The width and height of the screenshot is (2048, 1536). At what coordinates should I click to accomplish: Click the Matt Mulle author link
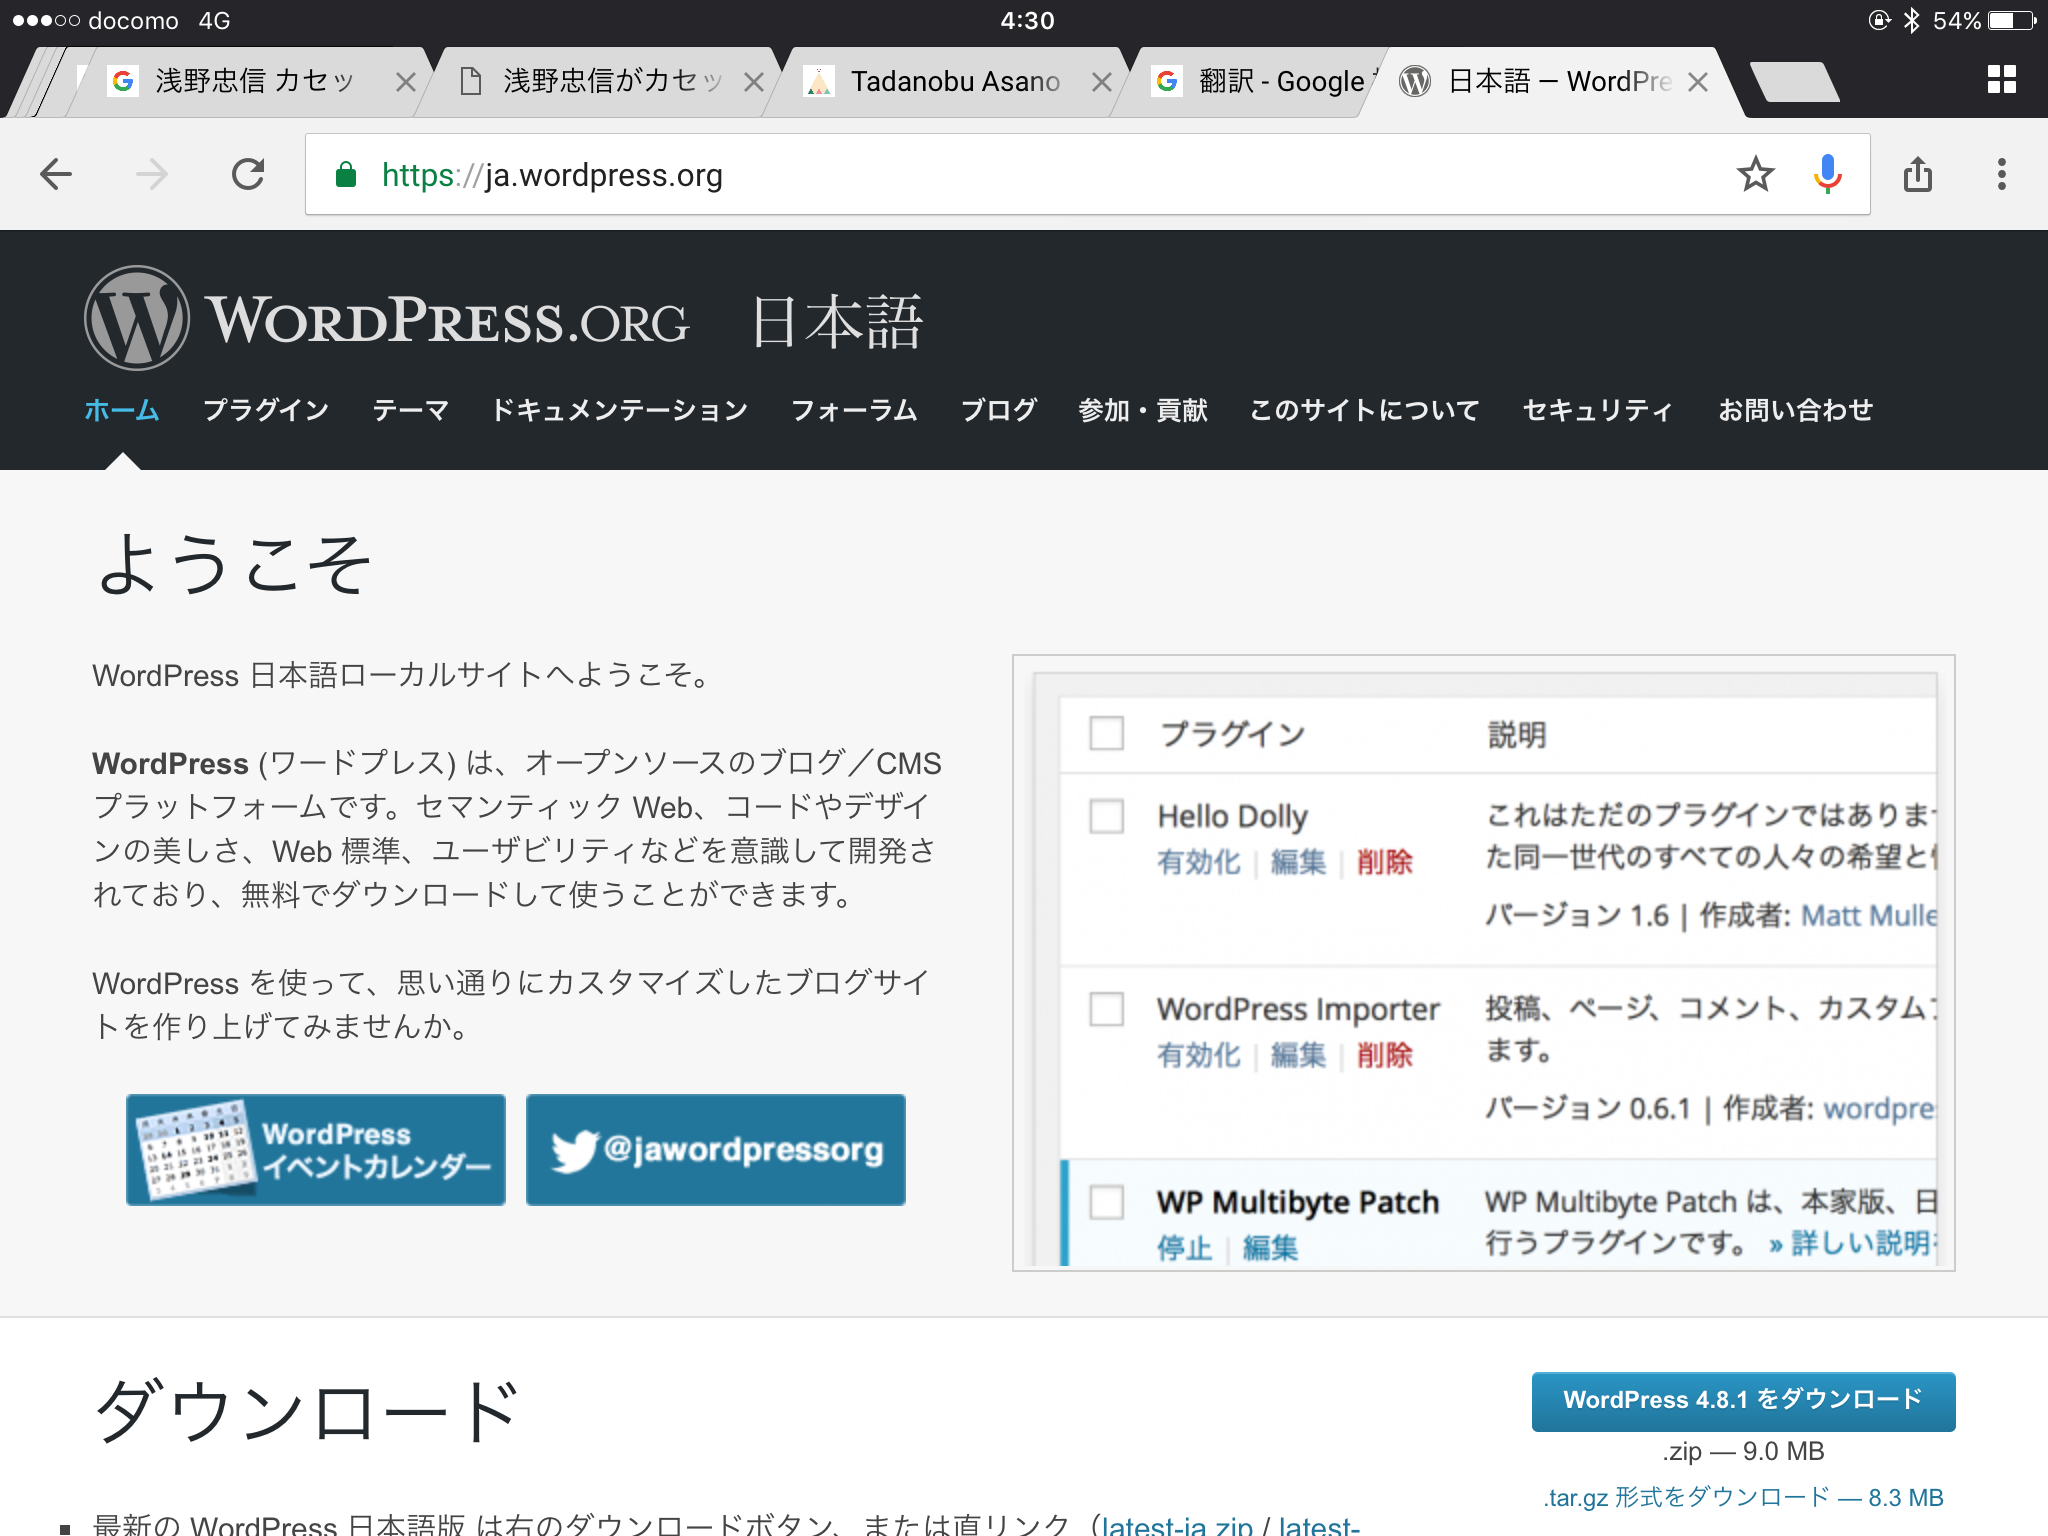tap(1869, 915)
